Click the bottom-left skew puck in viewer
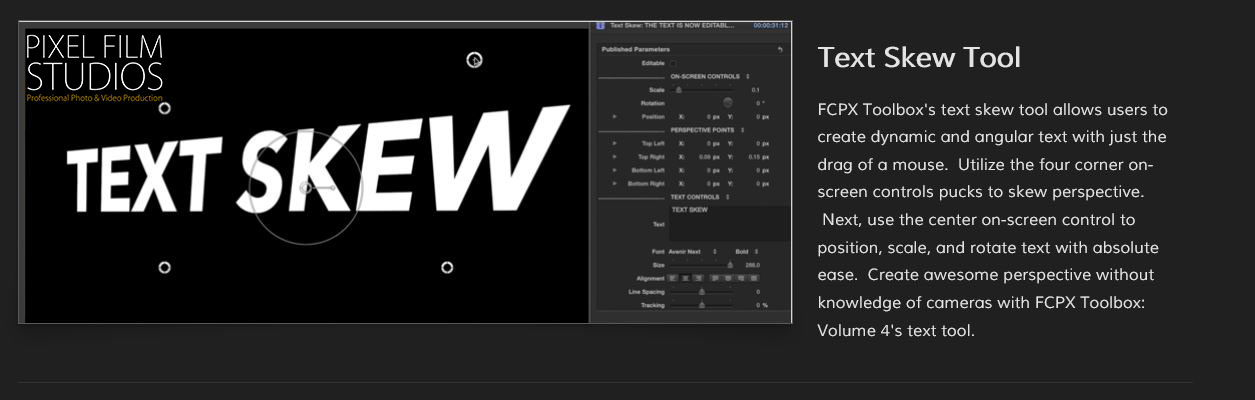Viewport: 1255px width, 400px height. (x=165, y=267)
